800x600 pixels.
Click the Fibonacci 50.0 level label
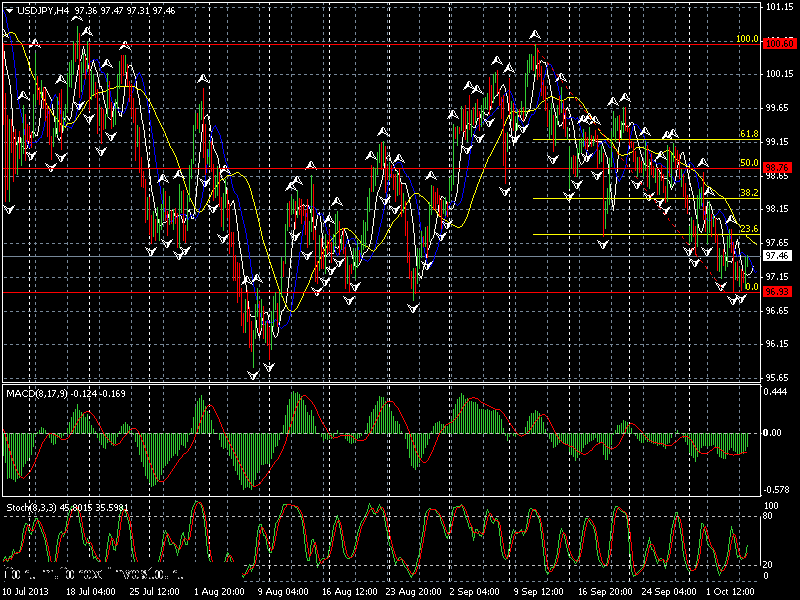point(748,163)
